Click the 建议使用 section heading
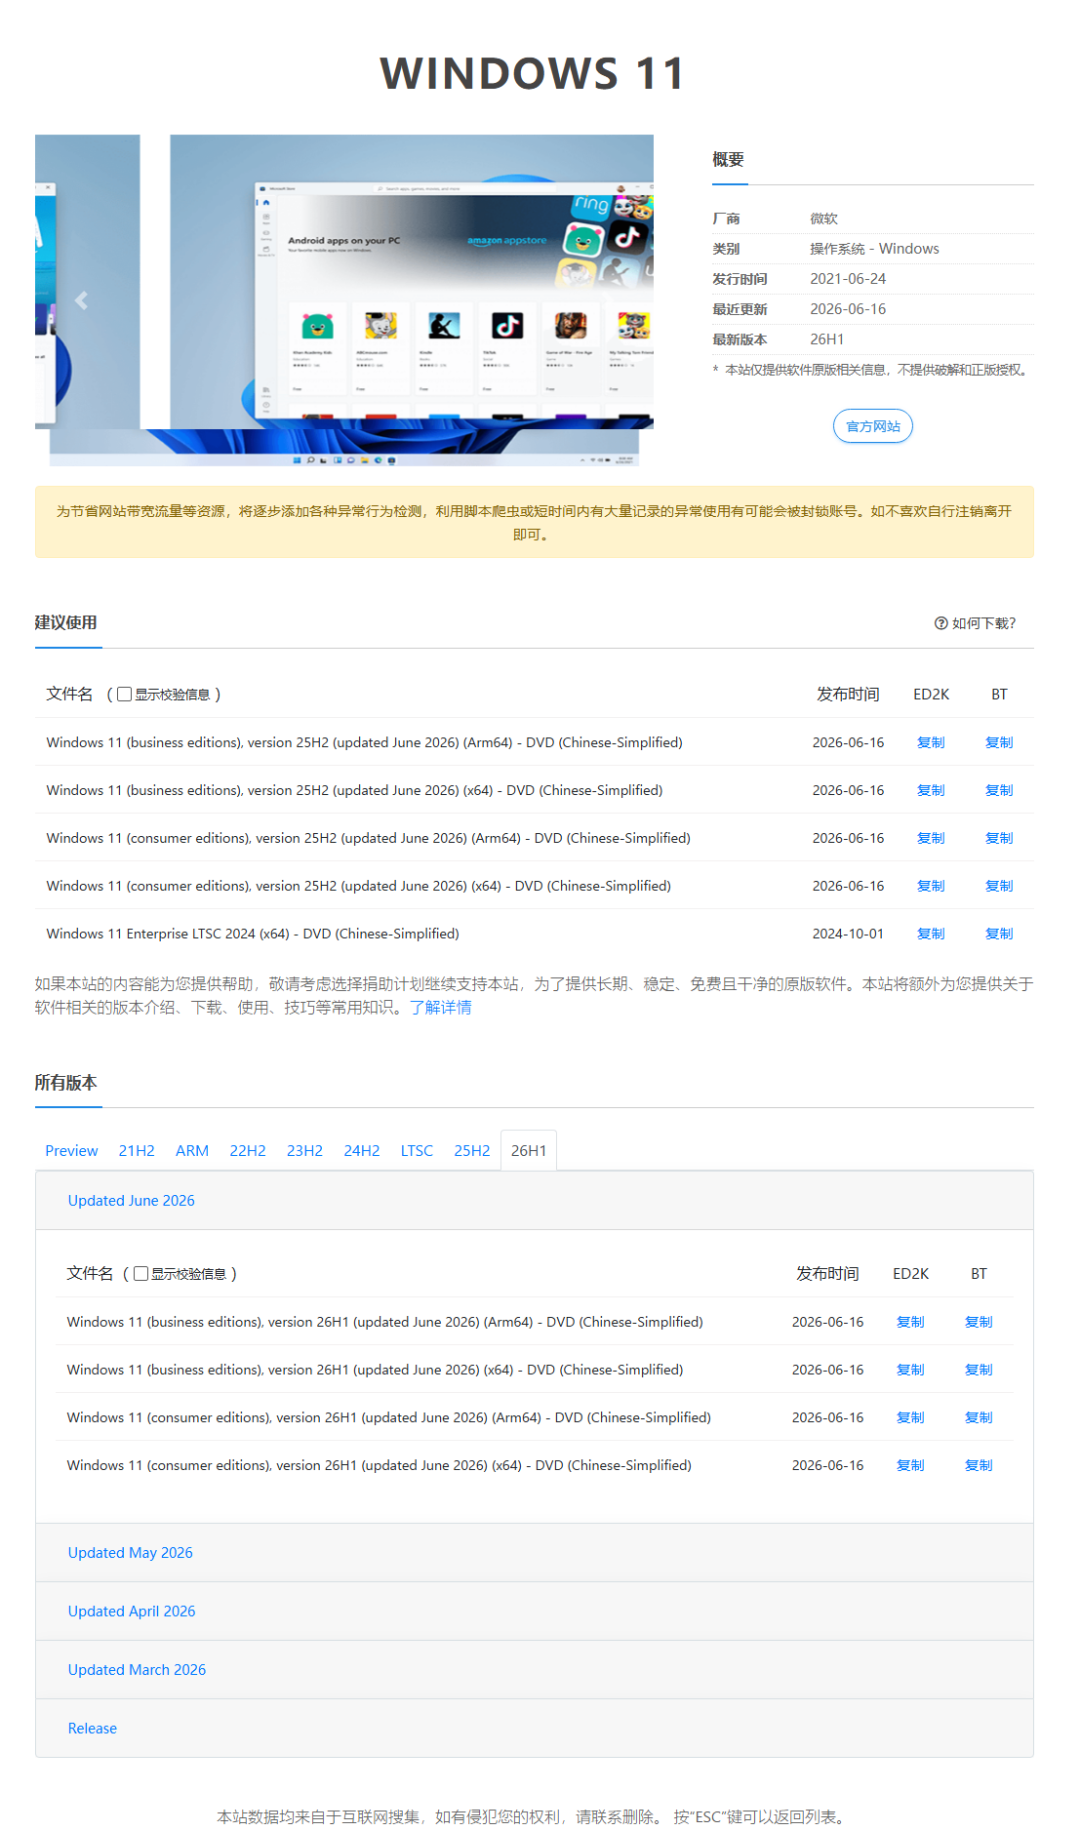 tap(66, 622)
